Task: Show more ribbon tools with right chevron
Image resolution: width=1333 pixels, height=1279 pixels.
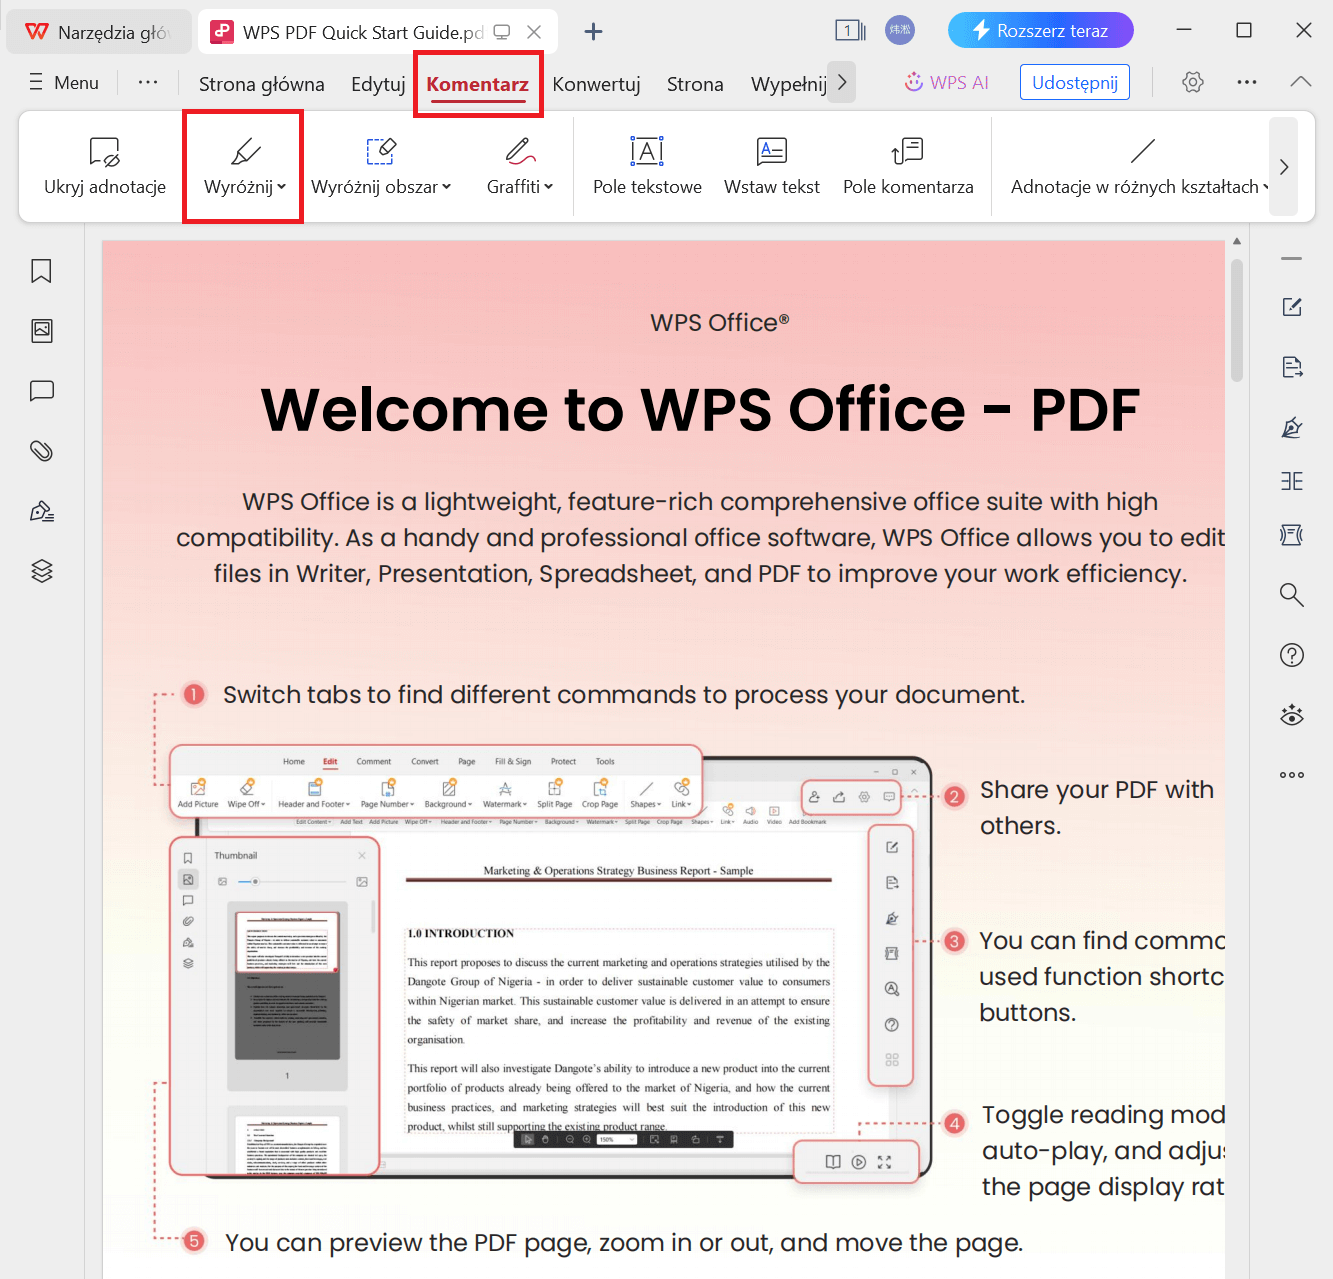Action: pos(1284,167)
